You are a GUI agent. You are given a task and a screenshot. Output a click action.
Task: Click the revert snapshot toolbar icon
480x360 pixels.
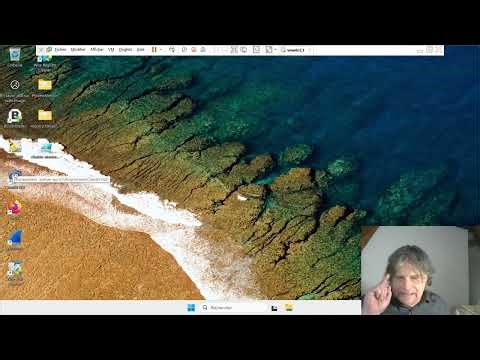point(194,50)
